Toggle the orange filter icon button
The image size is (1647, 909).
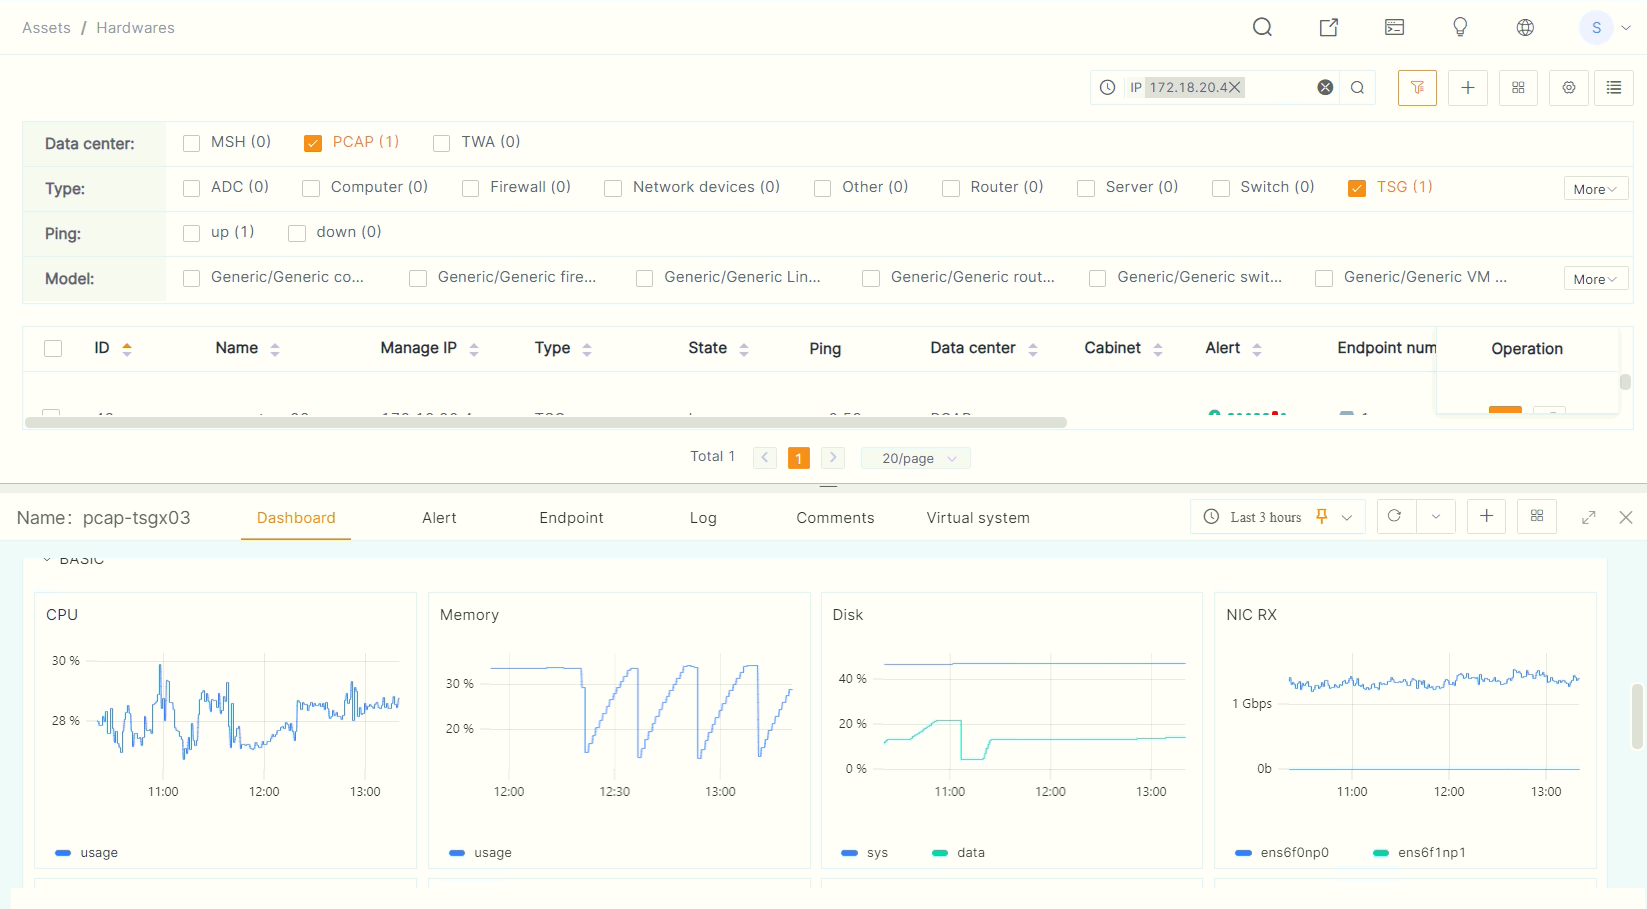[1417, 88]
